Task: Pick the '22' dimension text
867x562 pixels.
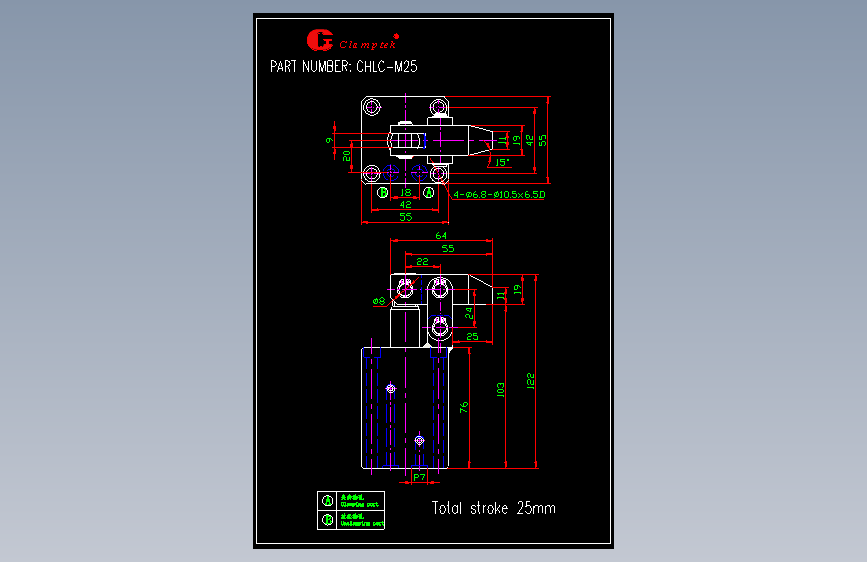Action: 422,261
